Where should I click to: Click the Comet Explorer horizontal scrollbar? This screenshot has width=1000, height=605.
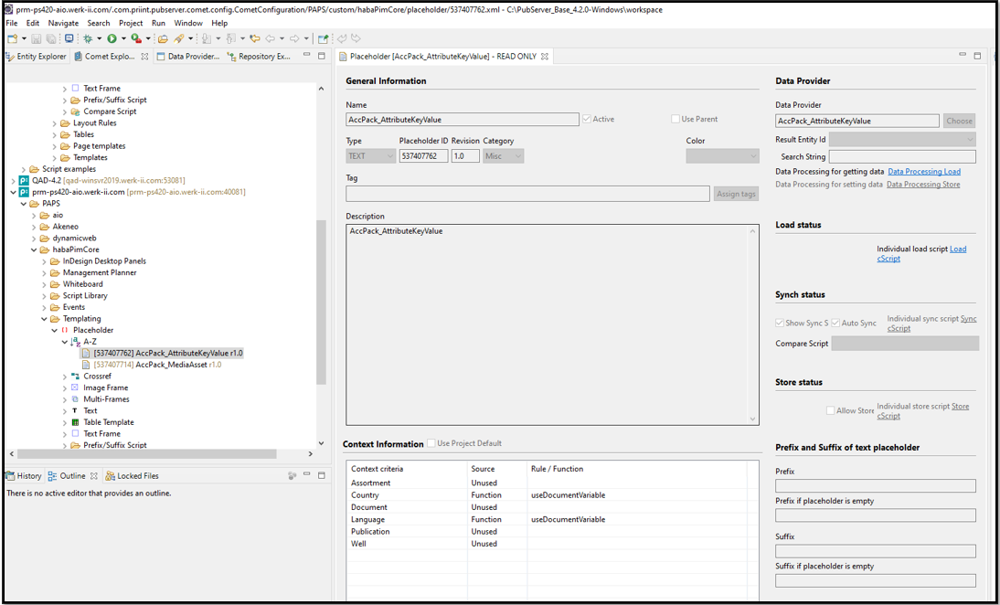[x=146, y=454]
